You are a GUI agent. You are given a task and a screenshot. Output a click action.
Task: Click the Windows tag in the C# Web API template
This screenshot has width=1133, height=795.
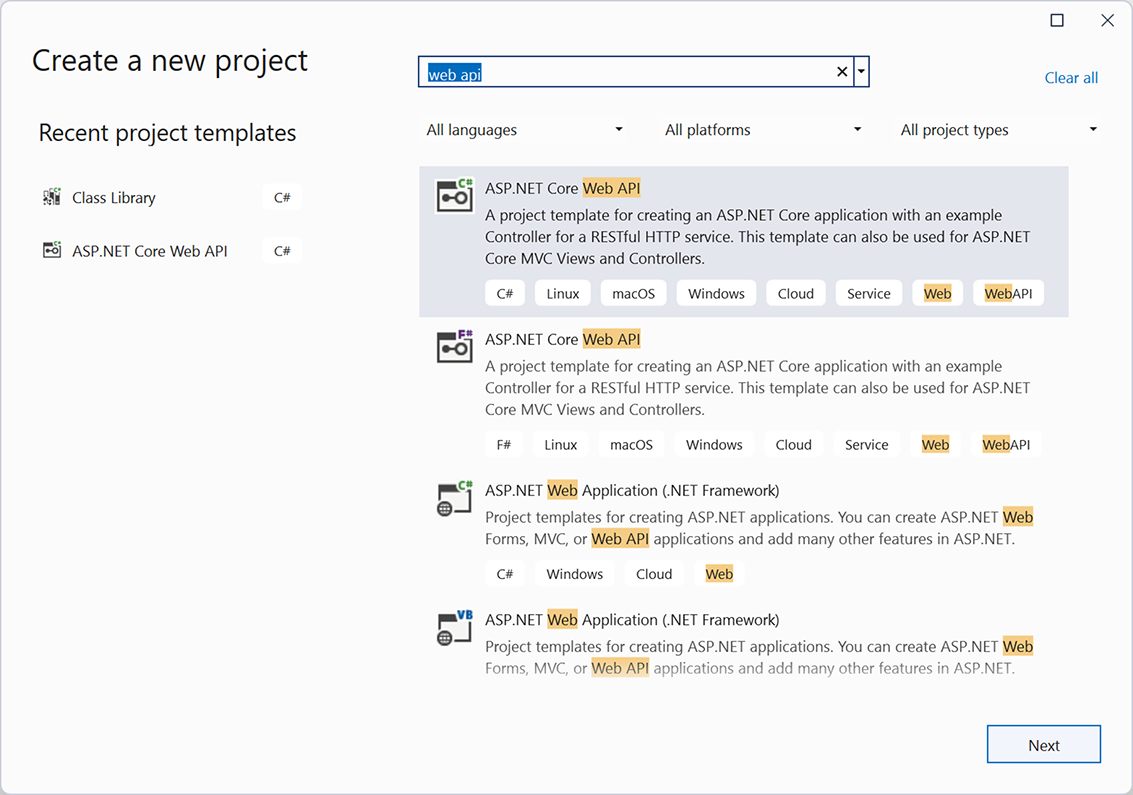point(716,293)
